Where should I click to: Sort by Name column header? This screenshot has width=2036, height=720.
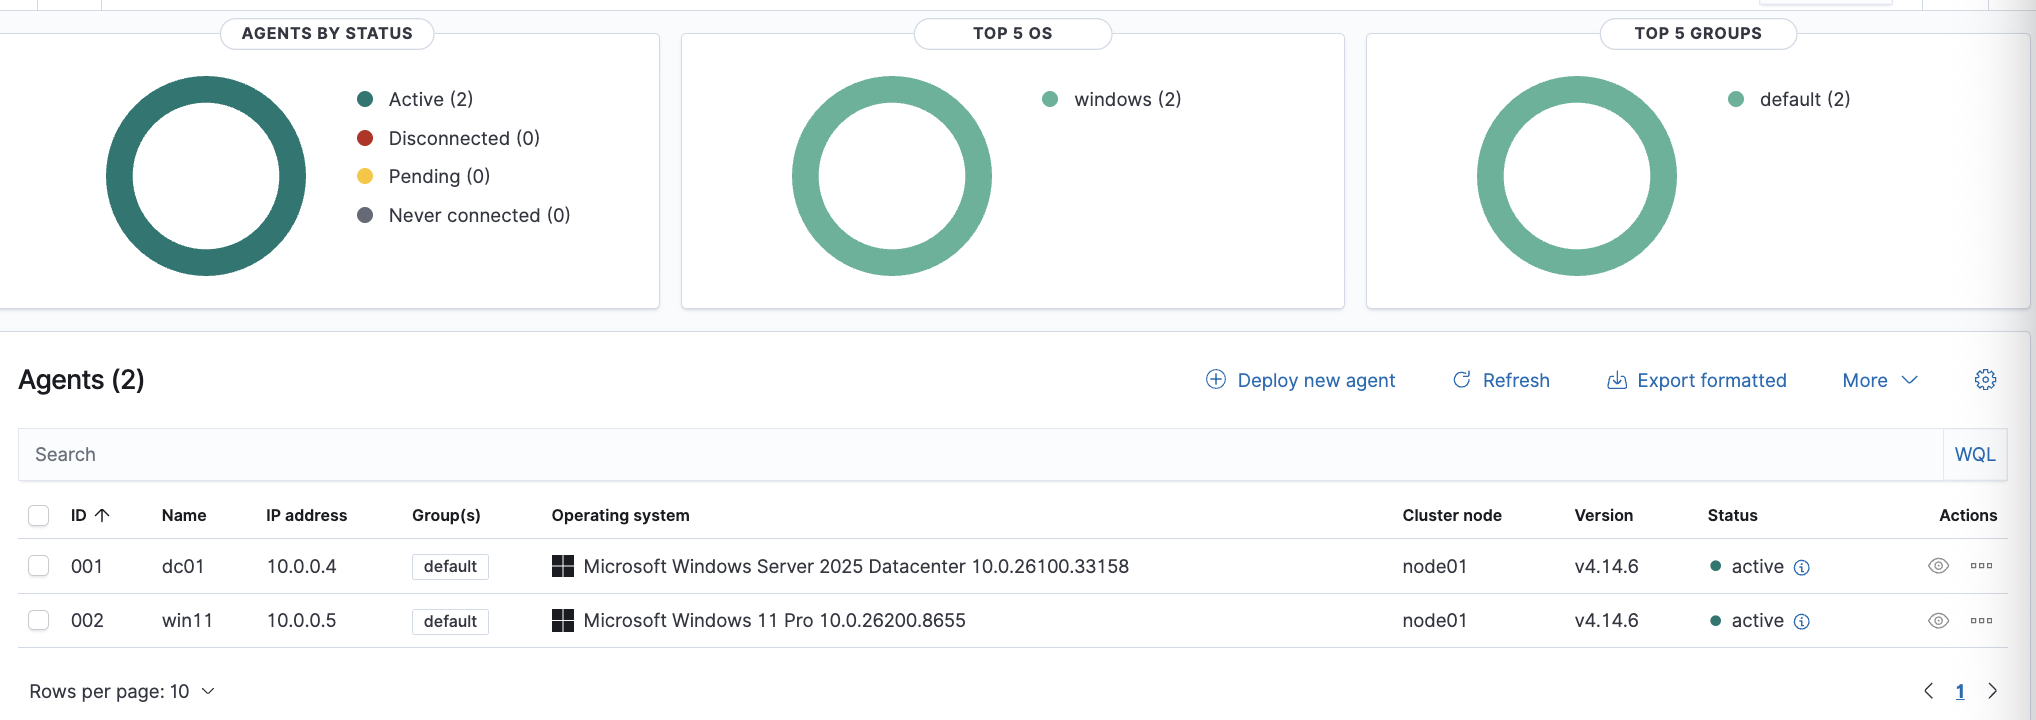tap(184, 515)
